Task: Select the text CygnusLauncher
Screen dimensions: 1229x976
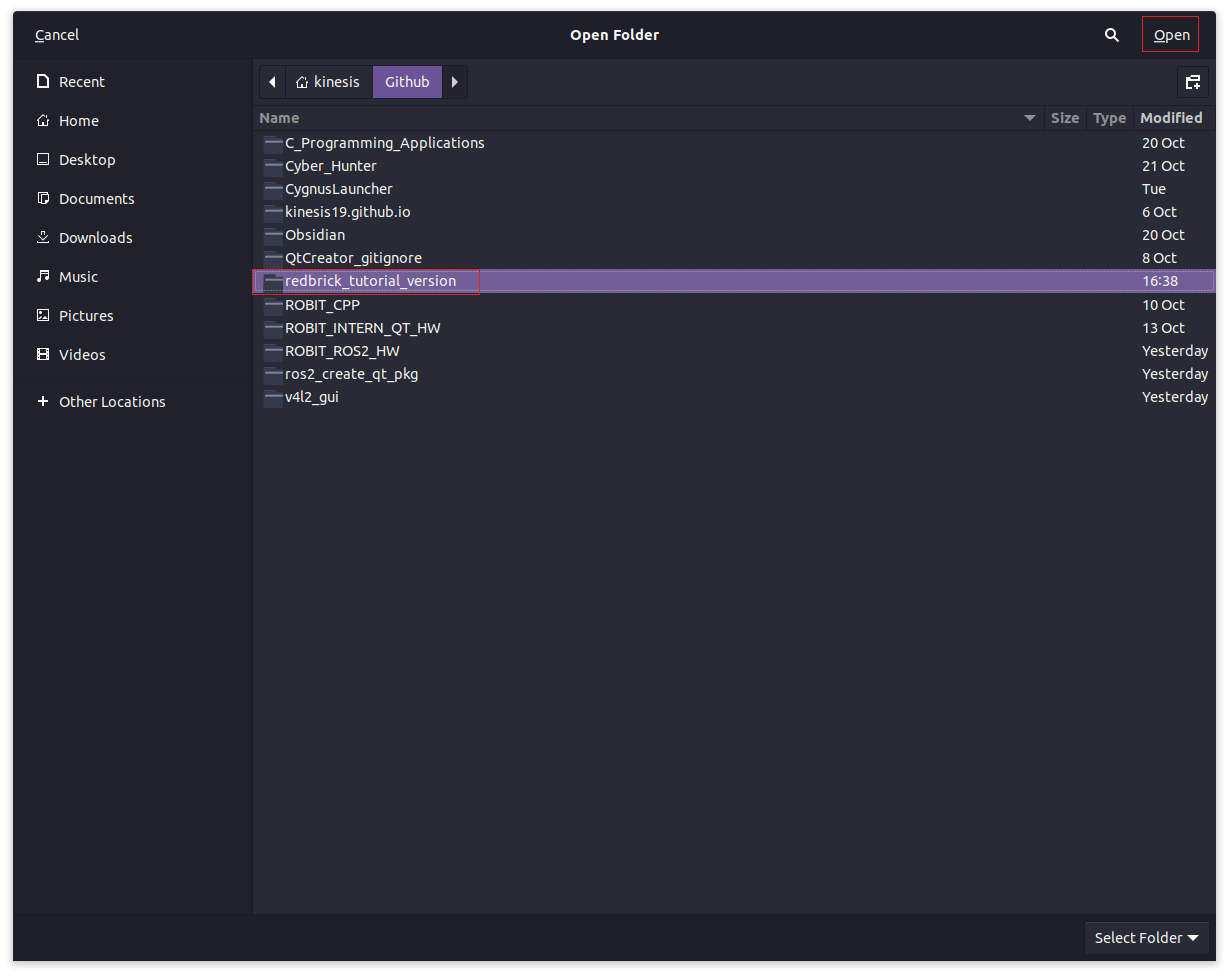Action: click(339, 189)
